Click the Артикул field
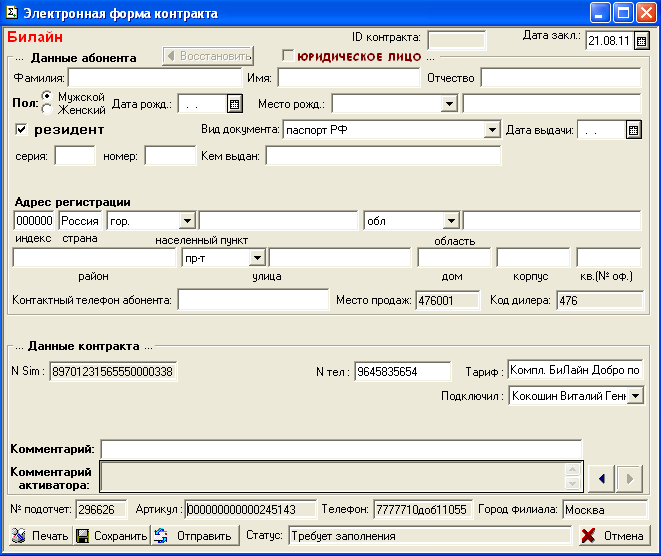Screen dimensions: 661x556 tap(251, 509)
